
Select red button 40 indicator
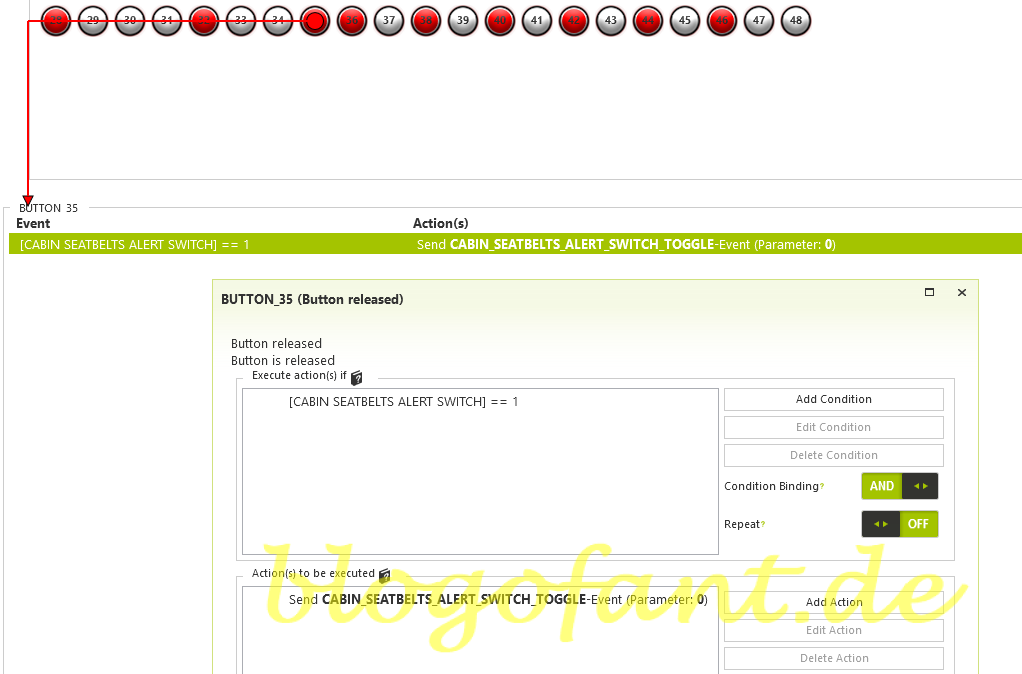pyautogui.click(x=500, y=20)
